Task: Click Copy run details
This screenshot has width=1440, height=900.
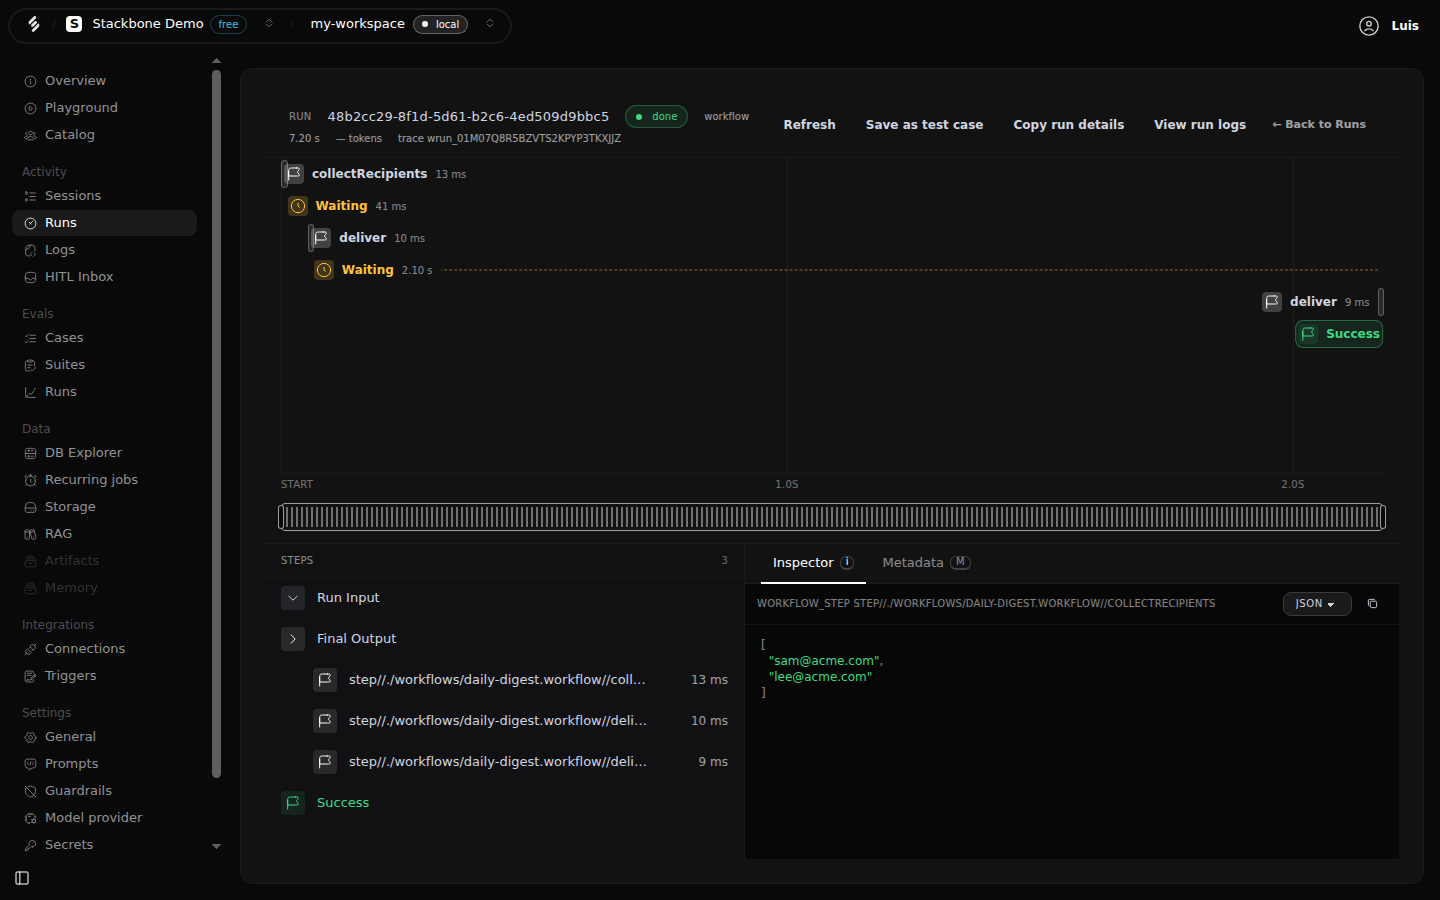Action: click(1068, 125)
